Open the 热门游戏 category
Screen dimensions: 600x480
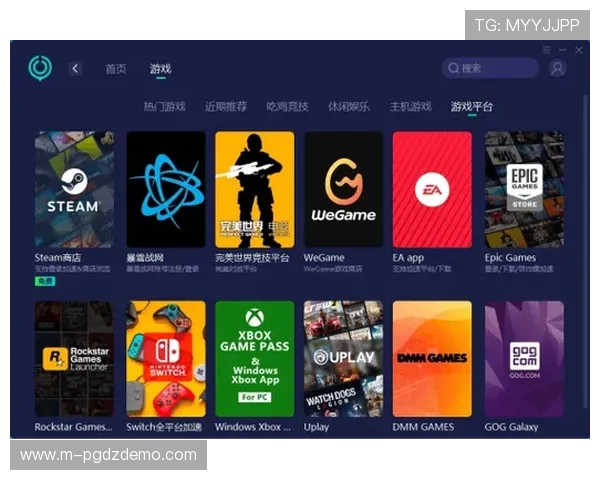coord(164,106)
